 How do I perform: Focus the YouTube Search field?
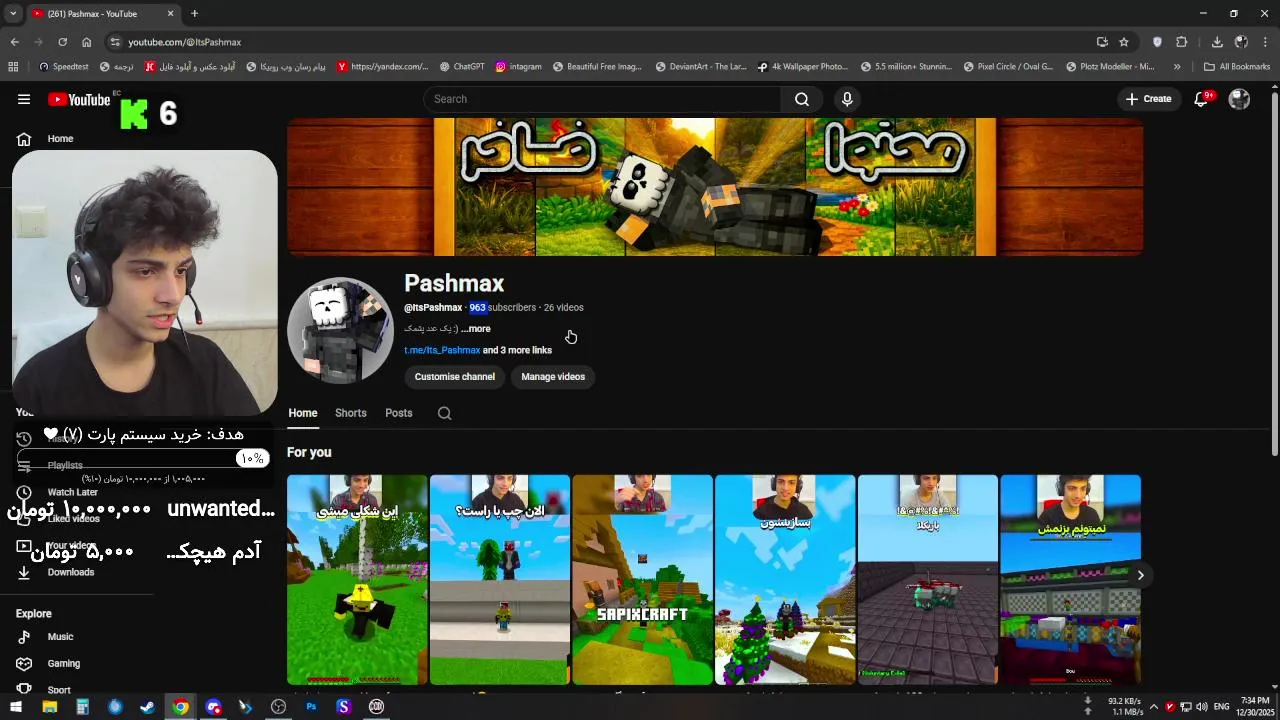(602, 99)
